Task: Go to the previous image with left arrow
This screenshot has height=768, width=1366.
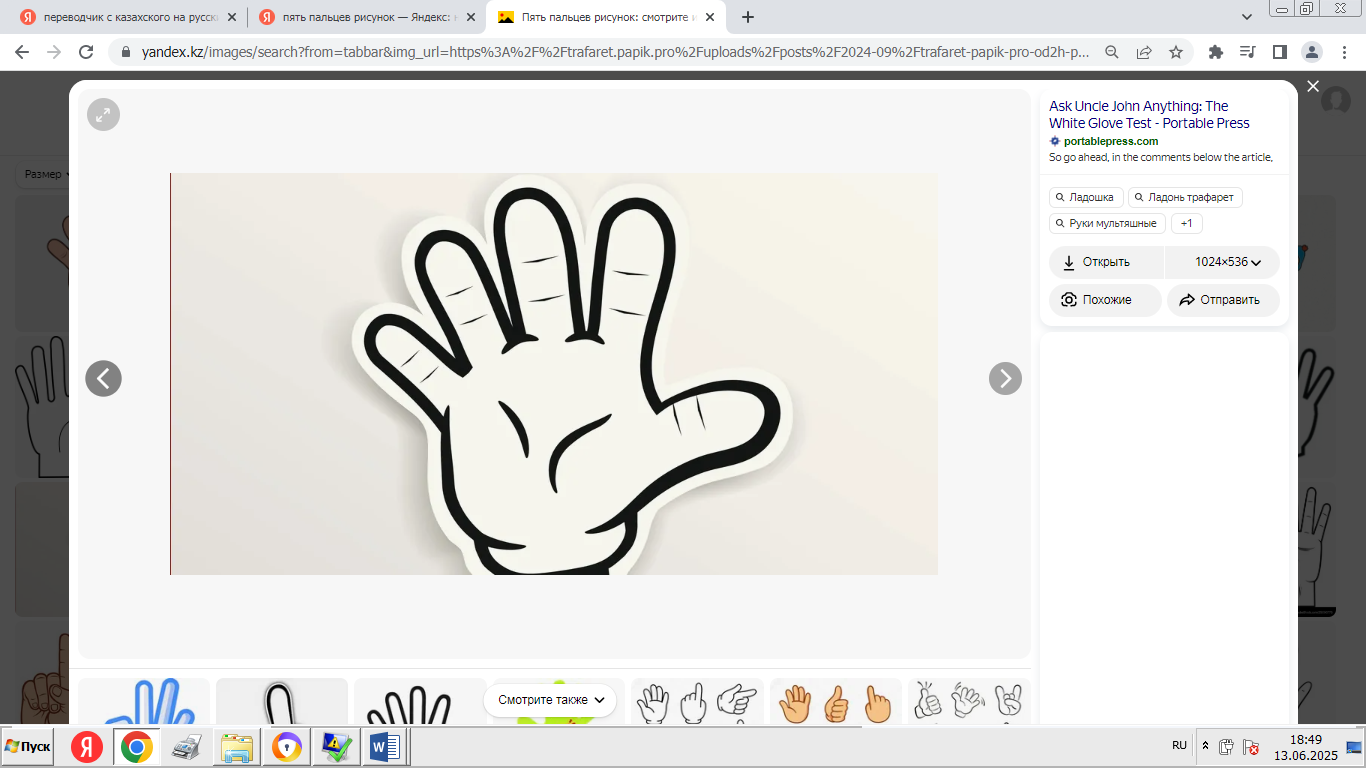Action: click(103, 378)
